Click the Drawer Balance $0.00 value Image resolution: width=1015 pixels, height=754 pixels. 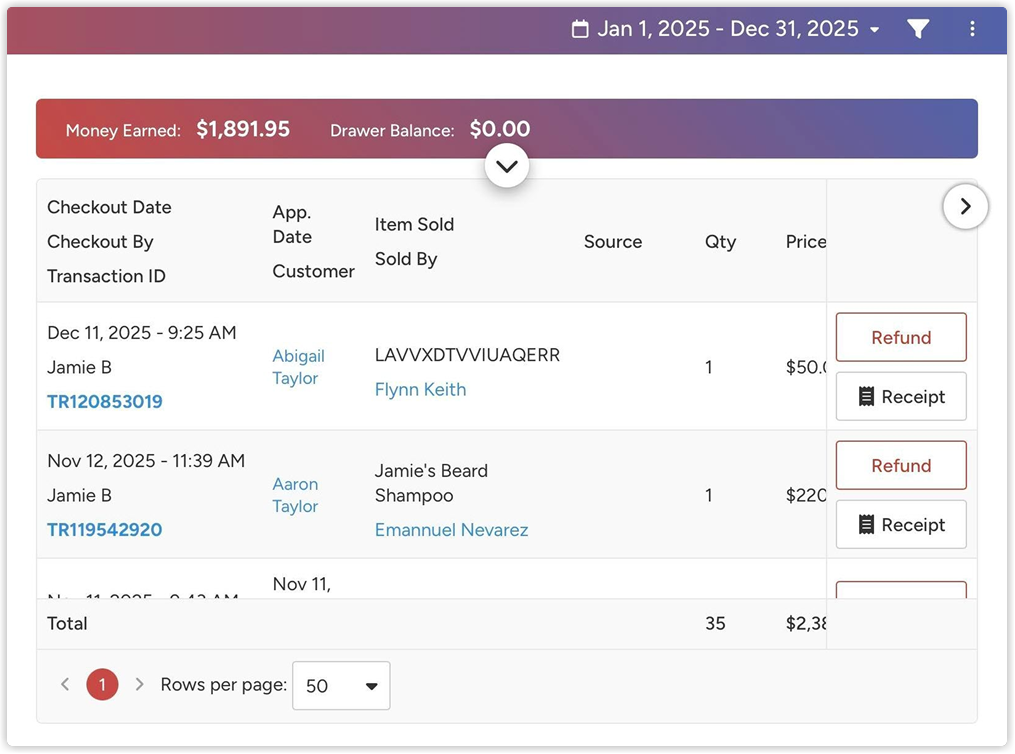[x=500, y=129]
